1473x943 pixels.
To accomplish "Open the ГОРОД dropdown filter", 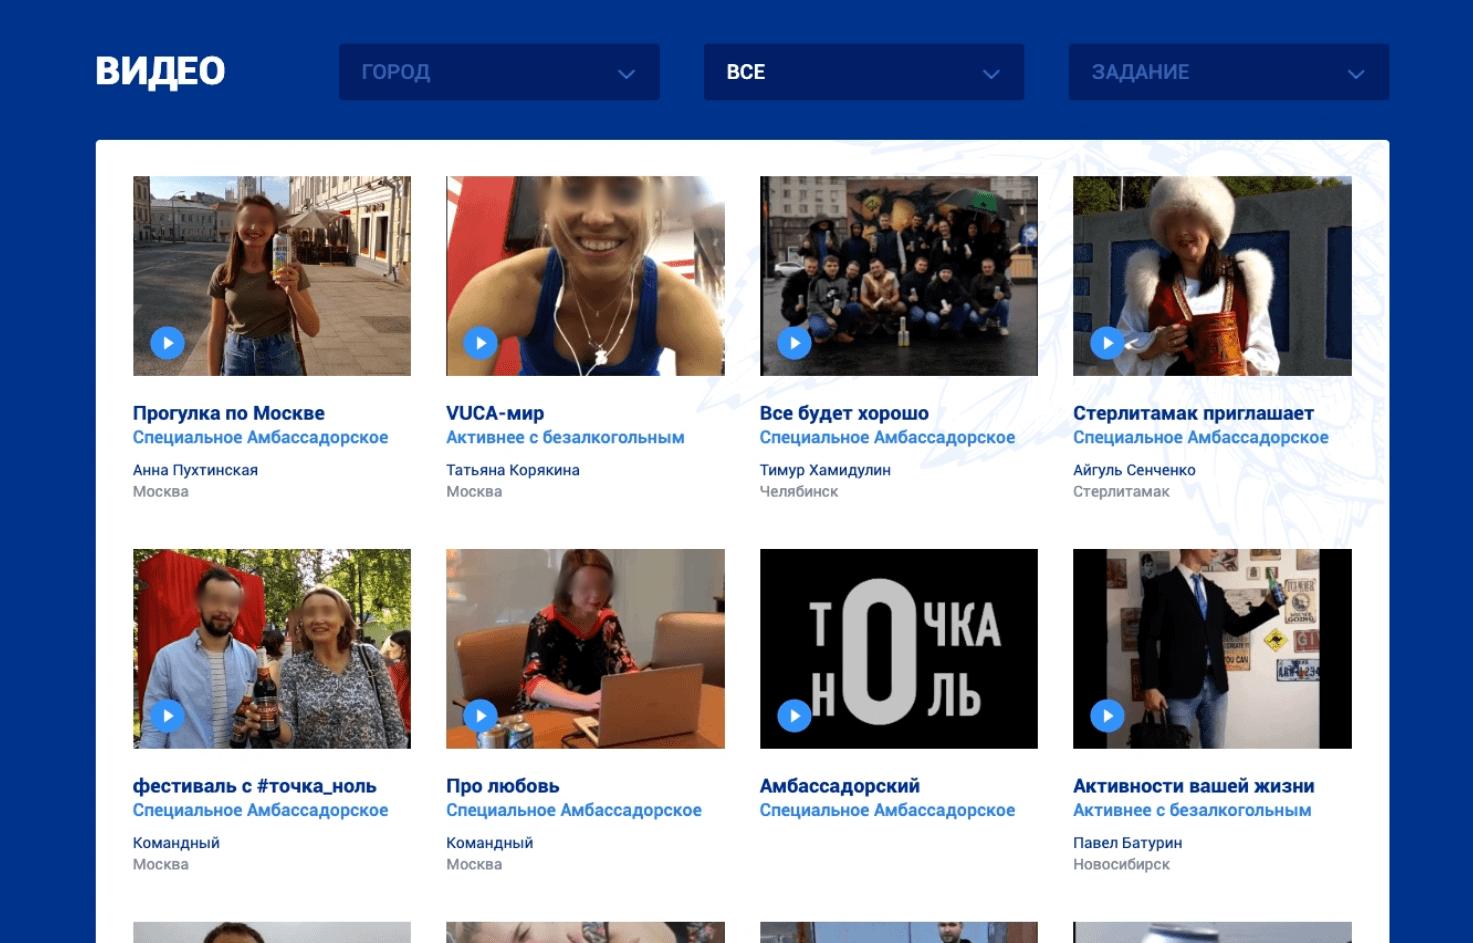I will tap(499, 72).
